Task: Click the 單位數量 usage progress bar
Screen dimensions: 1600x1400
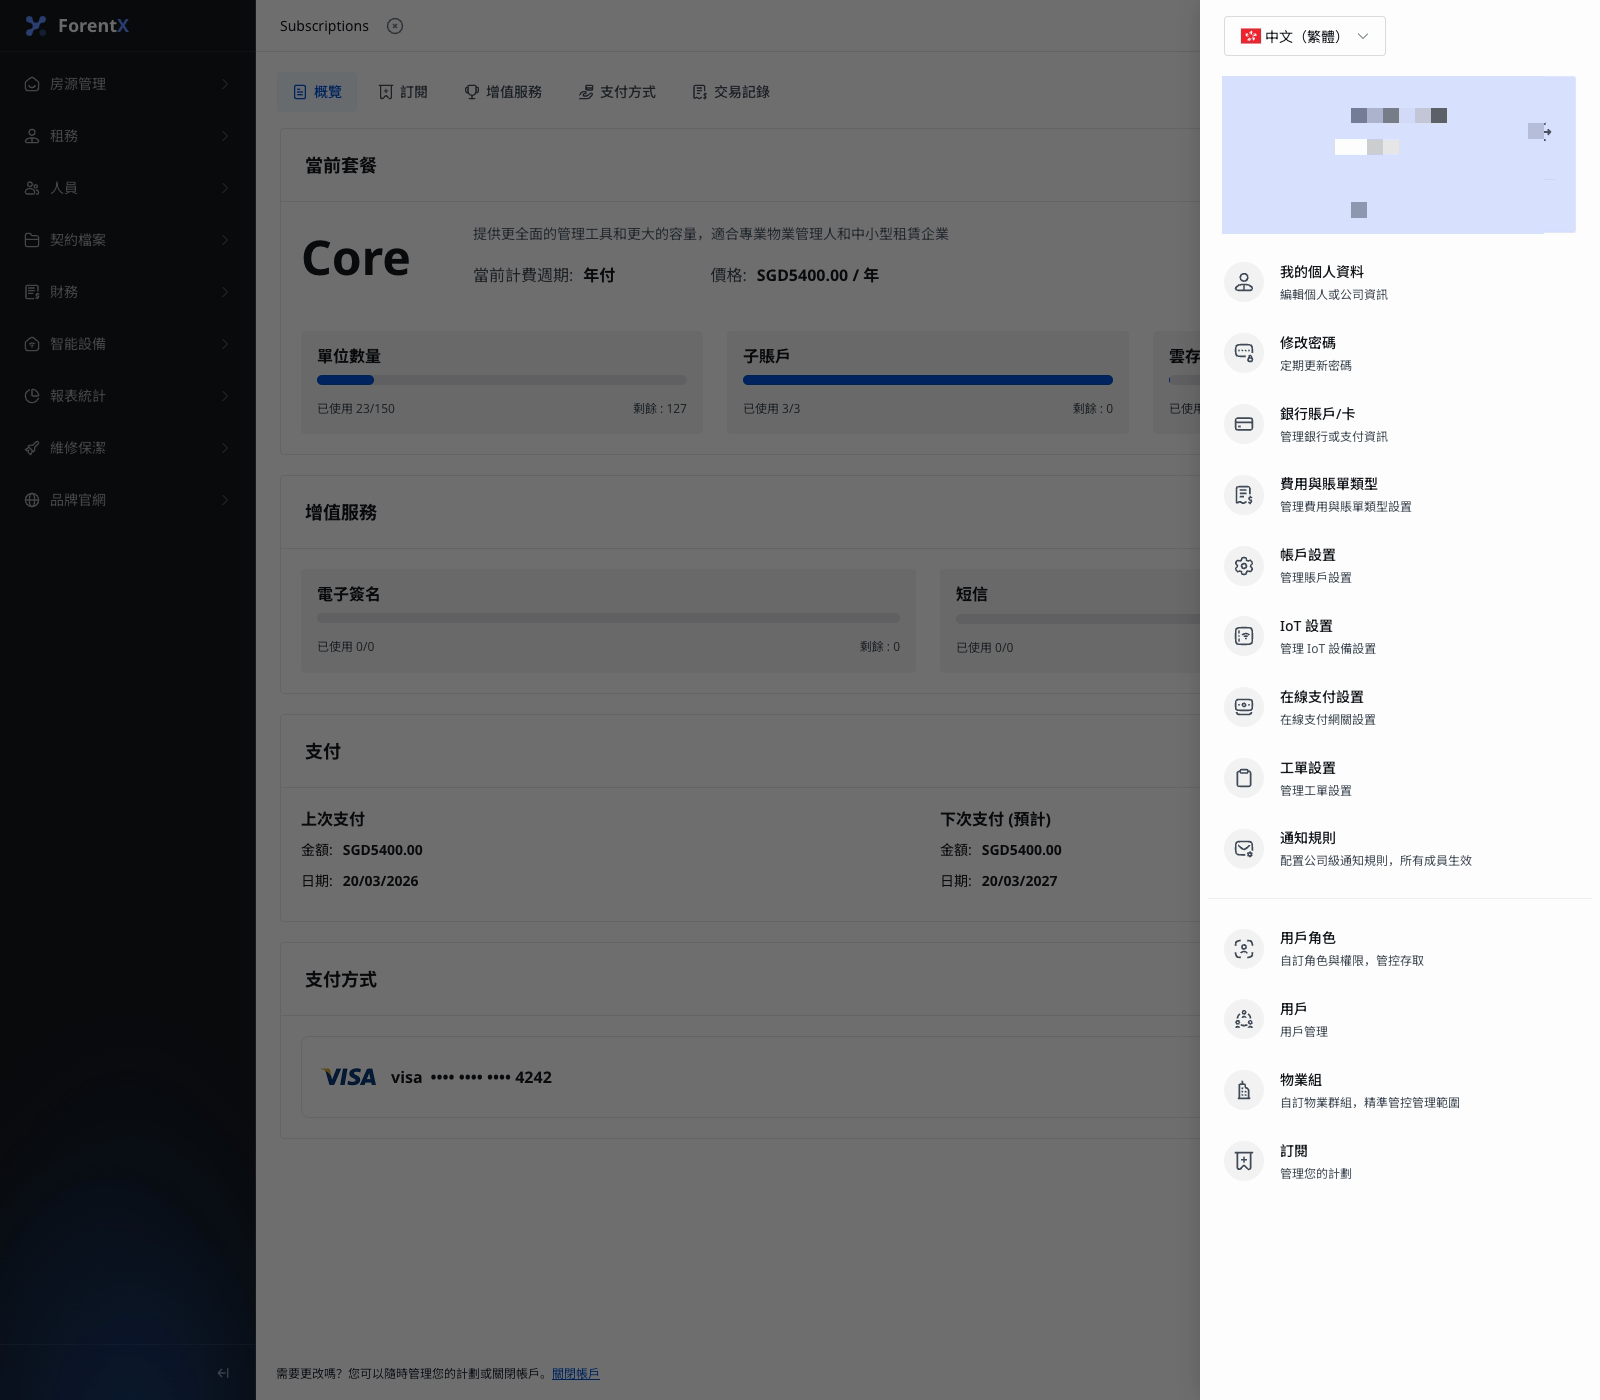Action: coord(502,380)
